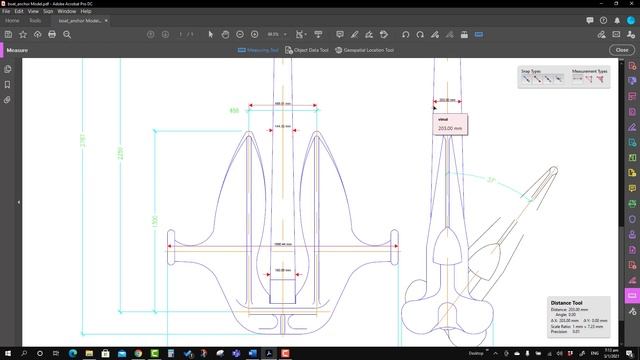Switch to the Tools tab
Image resolution: width=640 pixels, height=360 pixels.
[35, 20]
